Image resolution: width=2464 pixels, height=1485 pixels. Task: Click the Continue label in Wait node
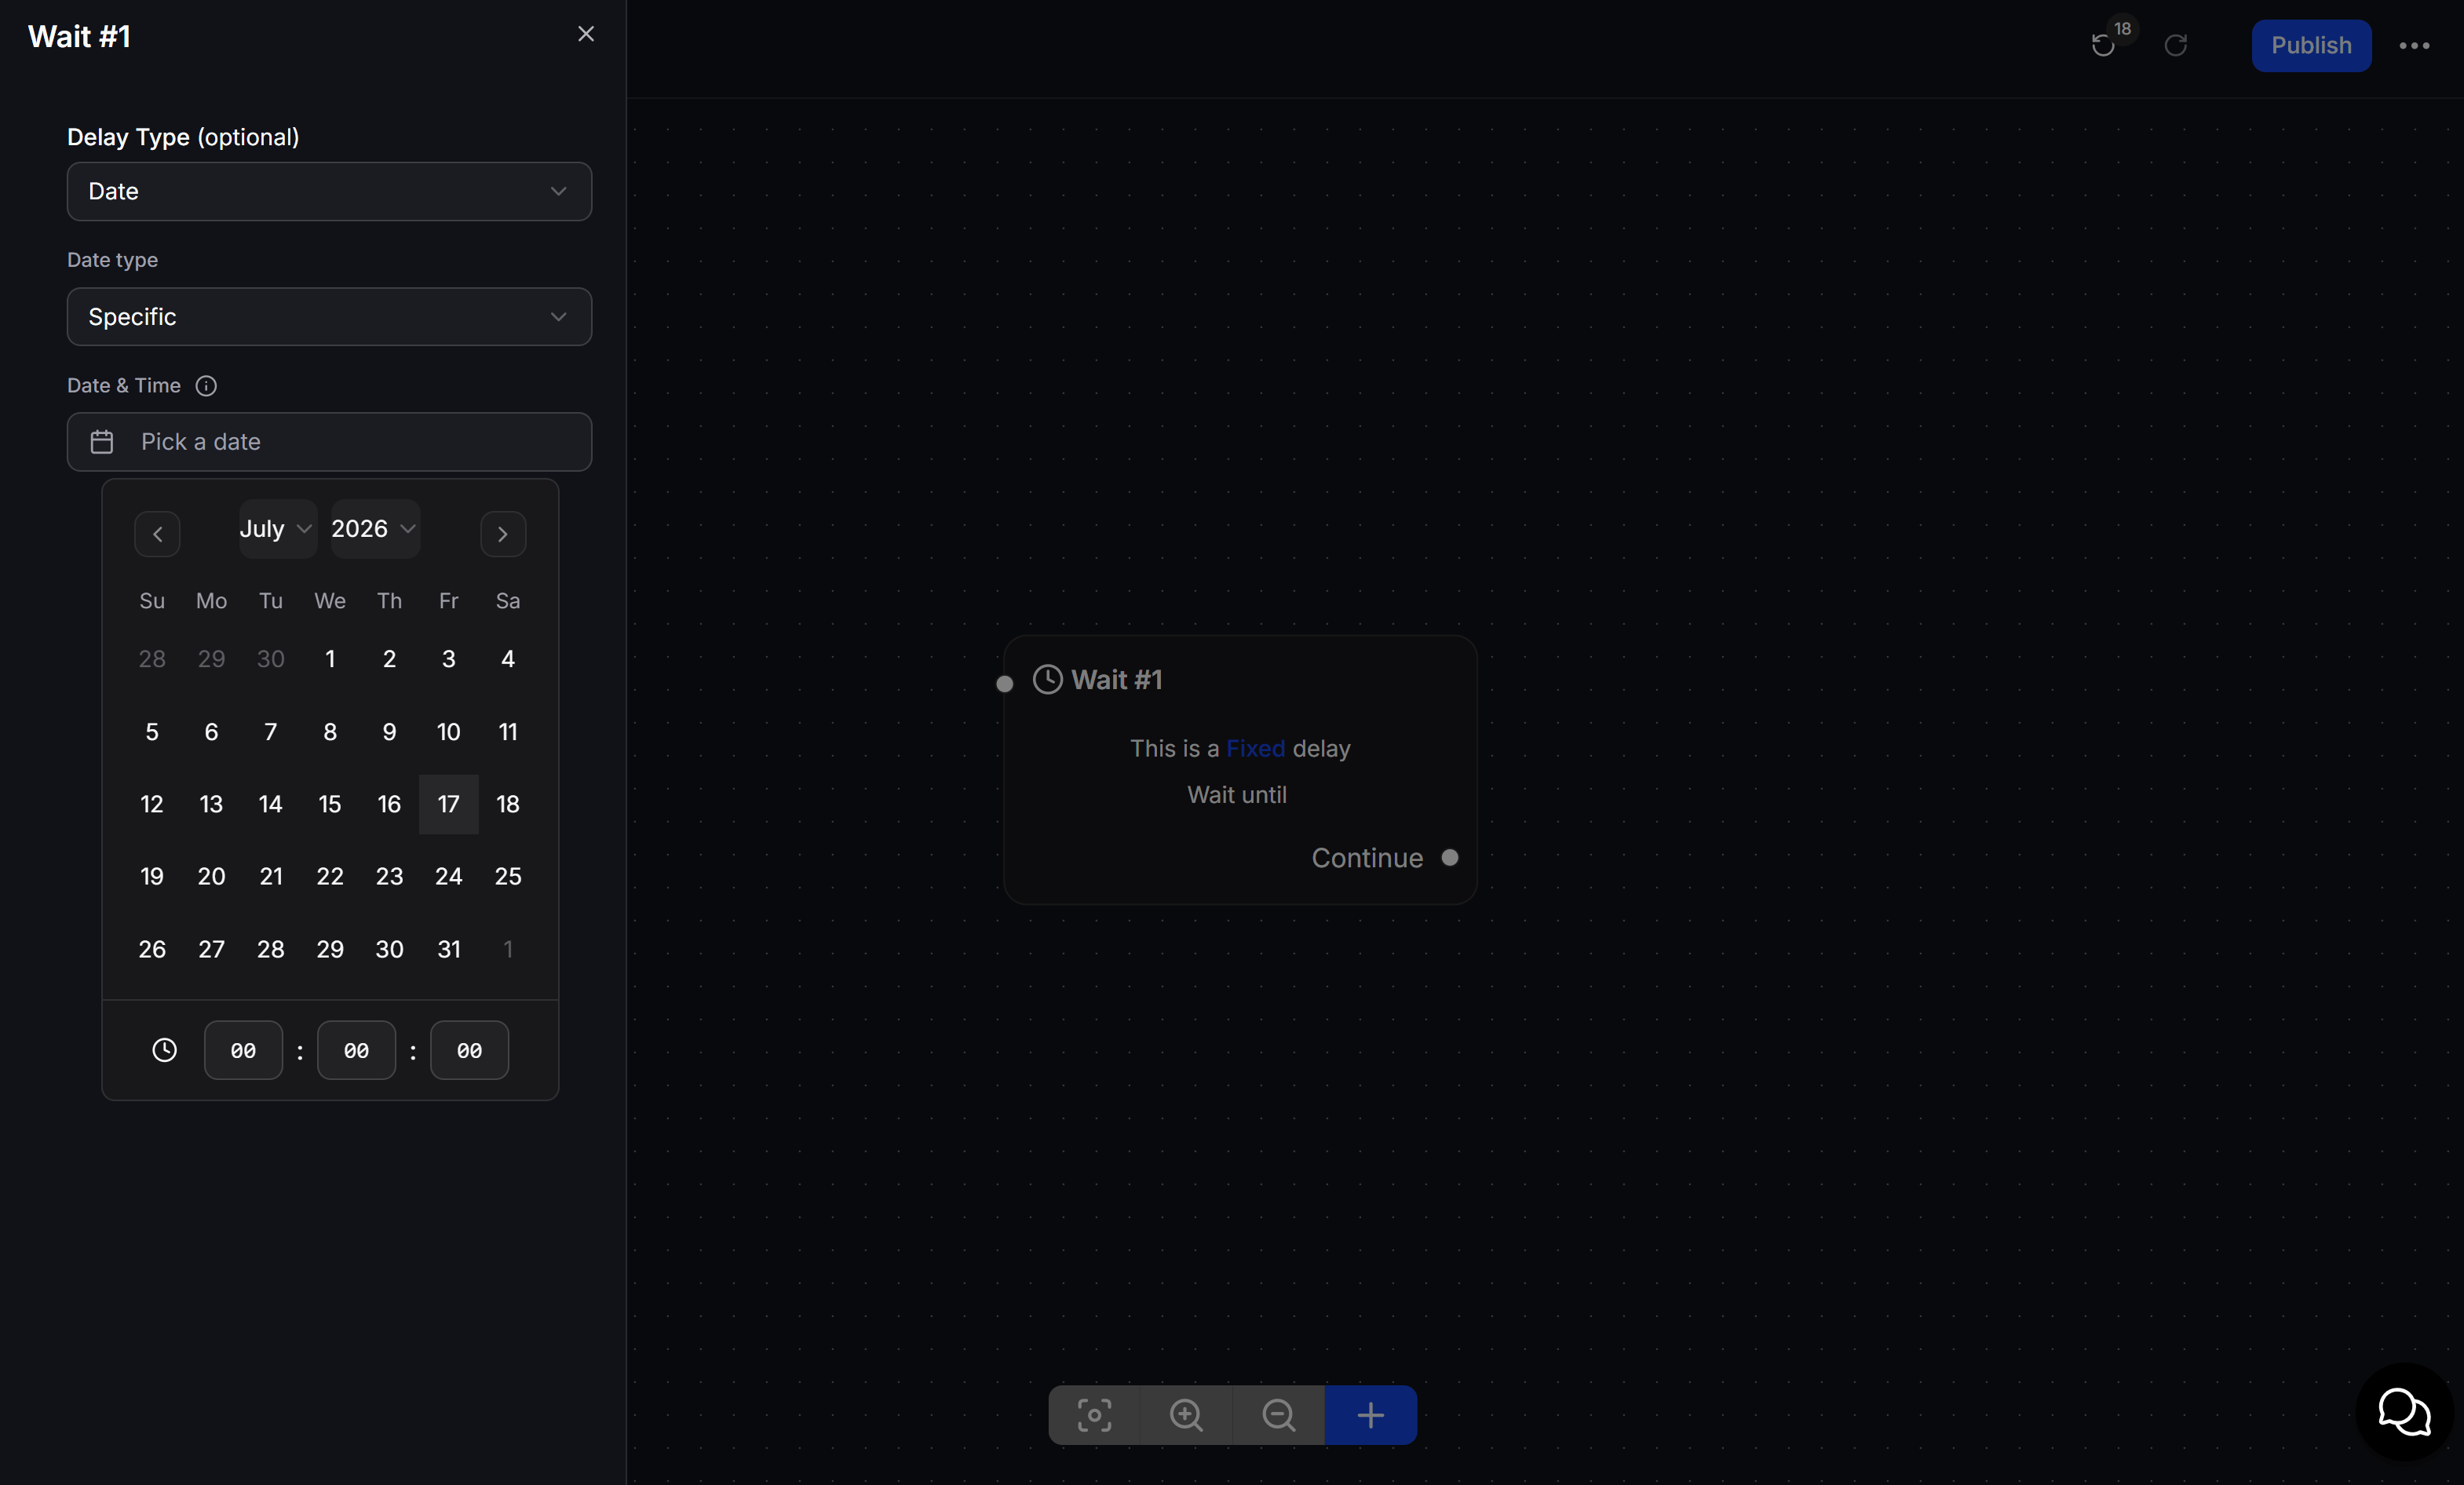(x=1367, y=858)
